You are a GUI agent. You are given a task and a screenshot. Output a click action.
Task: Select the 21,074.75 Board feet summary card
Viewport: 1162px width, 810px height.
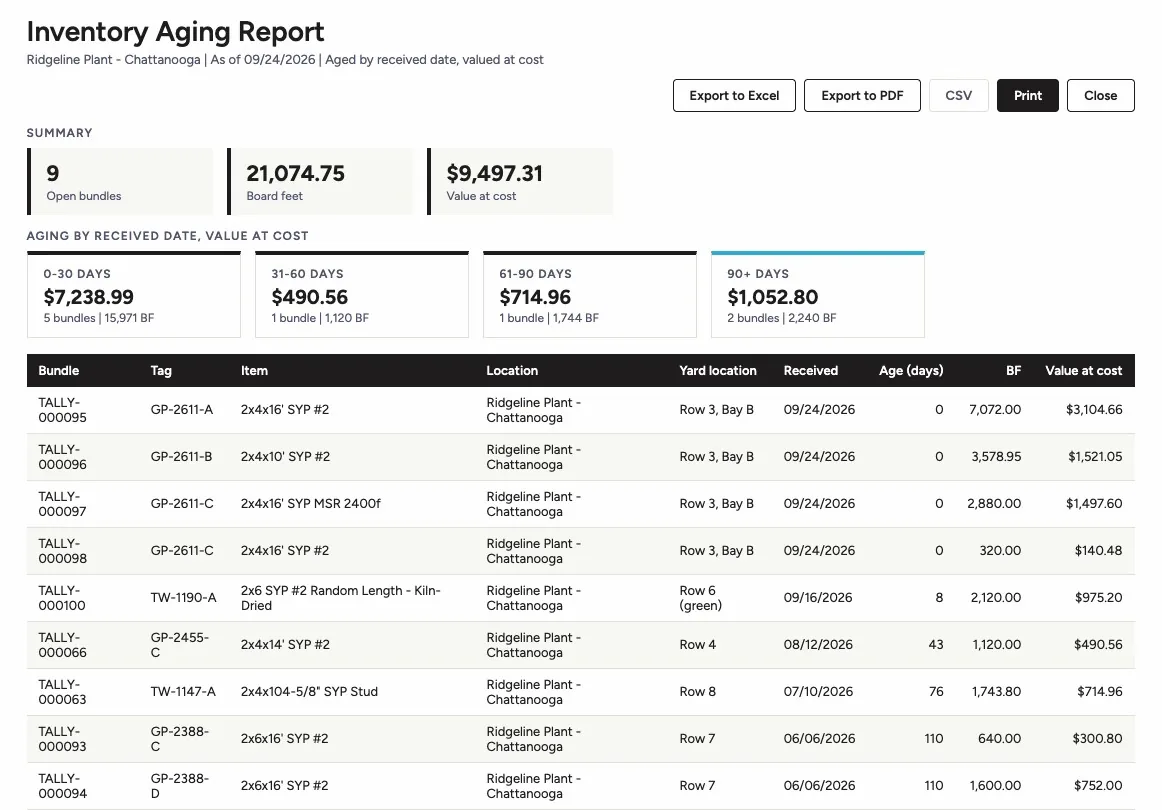pos(320,182)
